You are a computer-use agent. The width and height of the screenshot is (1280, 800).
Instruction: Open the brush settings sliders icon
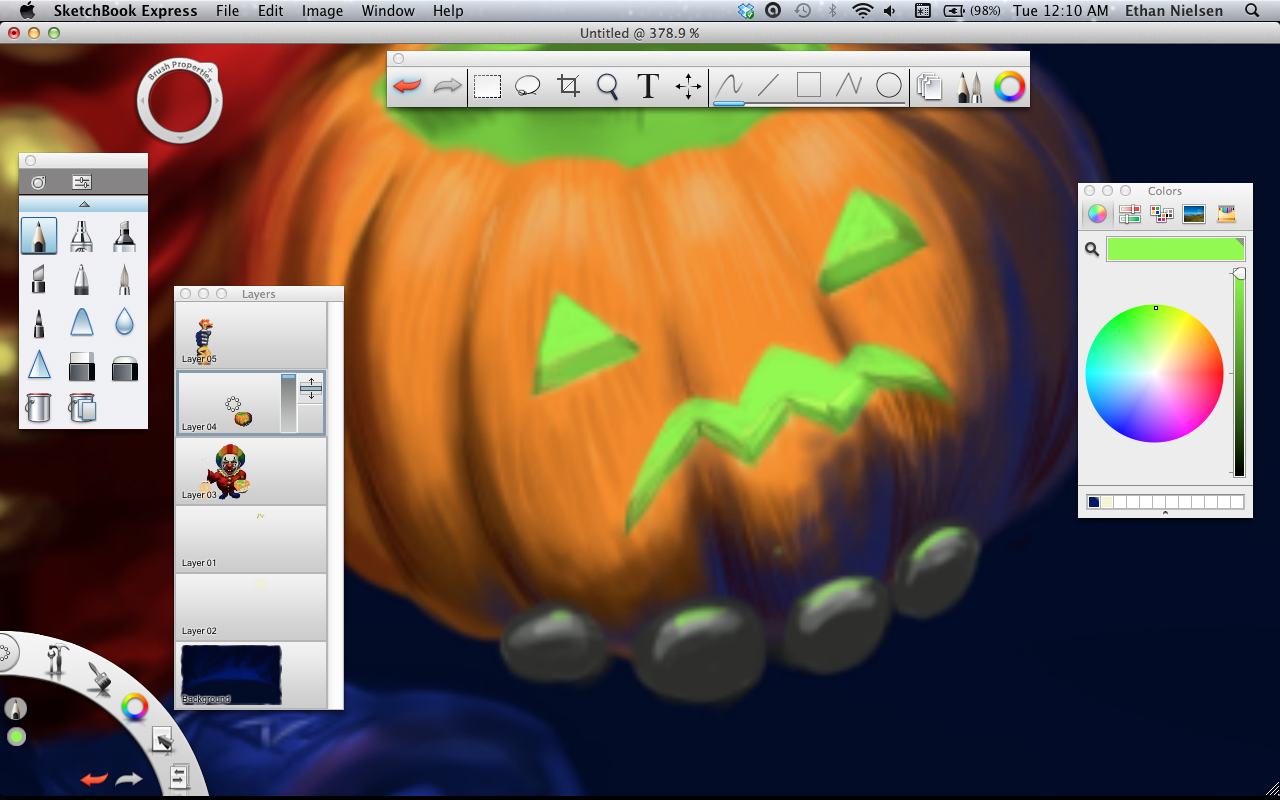[x=82, y=182]
